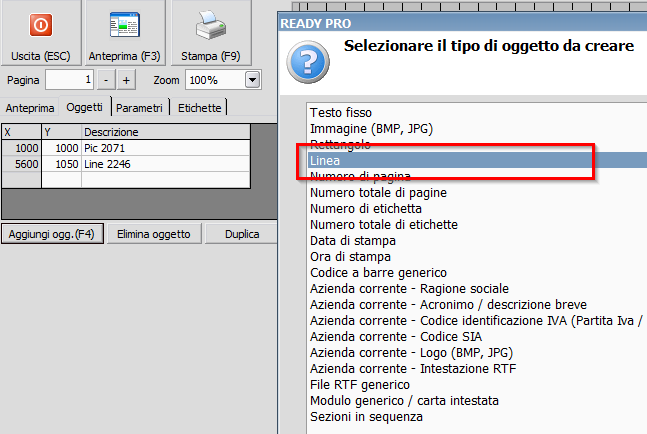Image resolution: width=647 pixels, height=434 pixels.
Task: Choose Linea from object type list
Action: tap(326, 160)
